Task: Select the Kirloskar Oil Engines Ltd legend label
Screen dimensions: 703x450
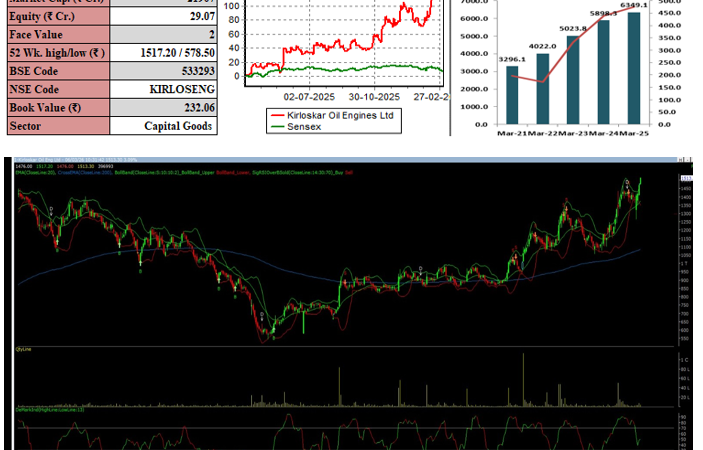Action: [x=342, y=115]
